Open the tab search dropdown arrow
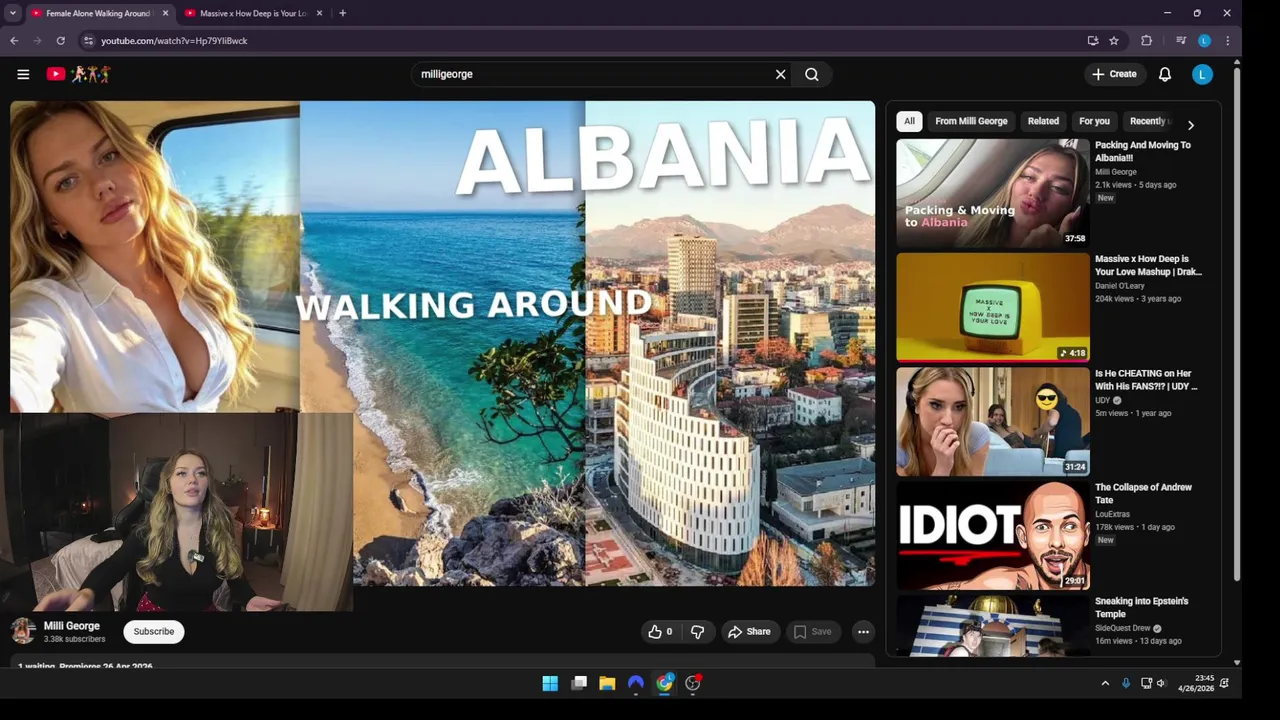 (x=13, y=13)
